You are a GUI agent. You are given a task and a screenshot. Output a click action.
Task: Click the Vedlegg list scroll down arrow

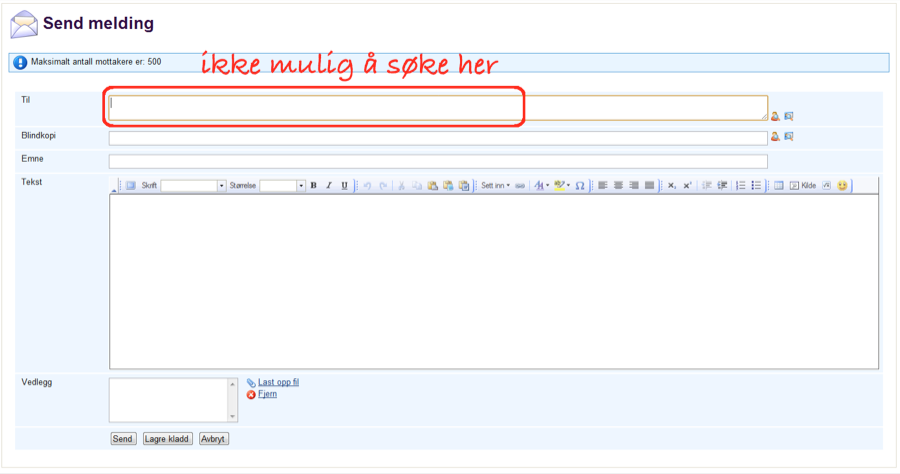pos(232,416)
